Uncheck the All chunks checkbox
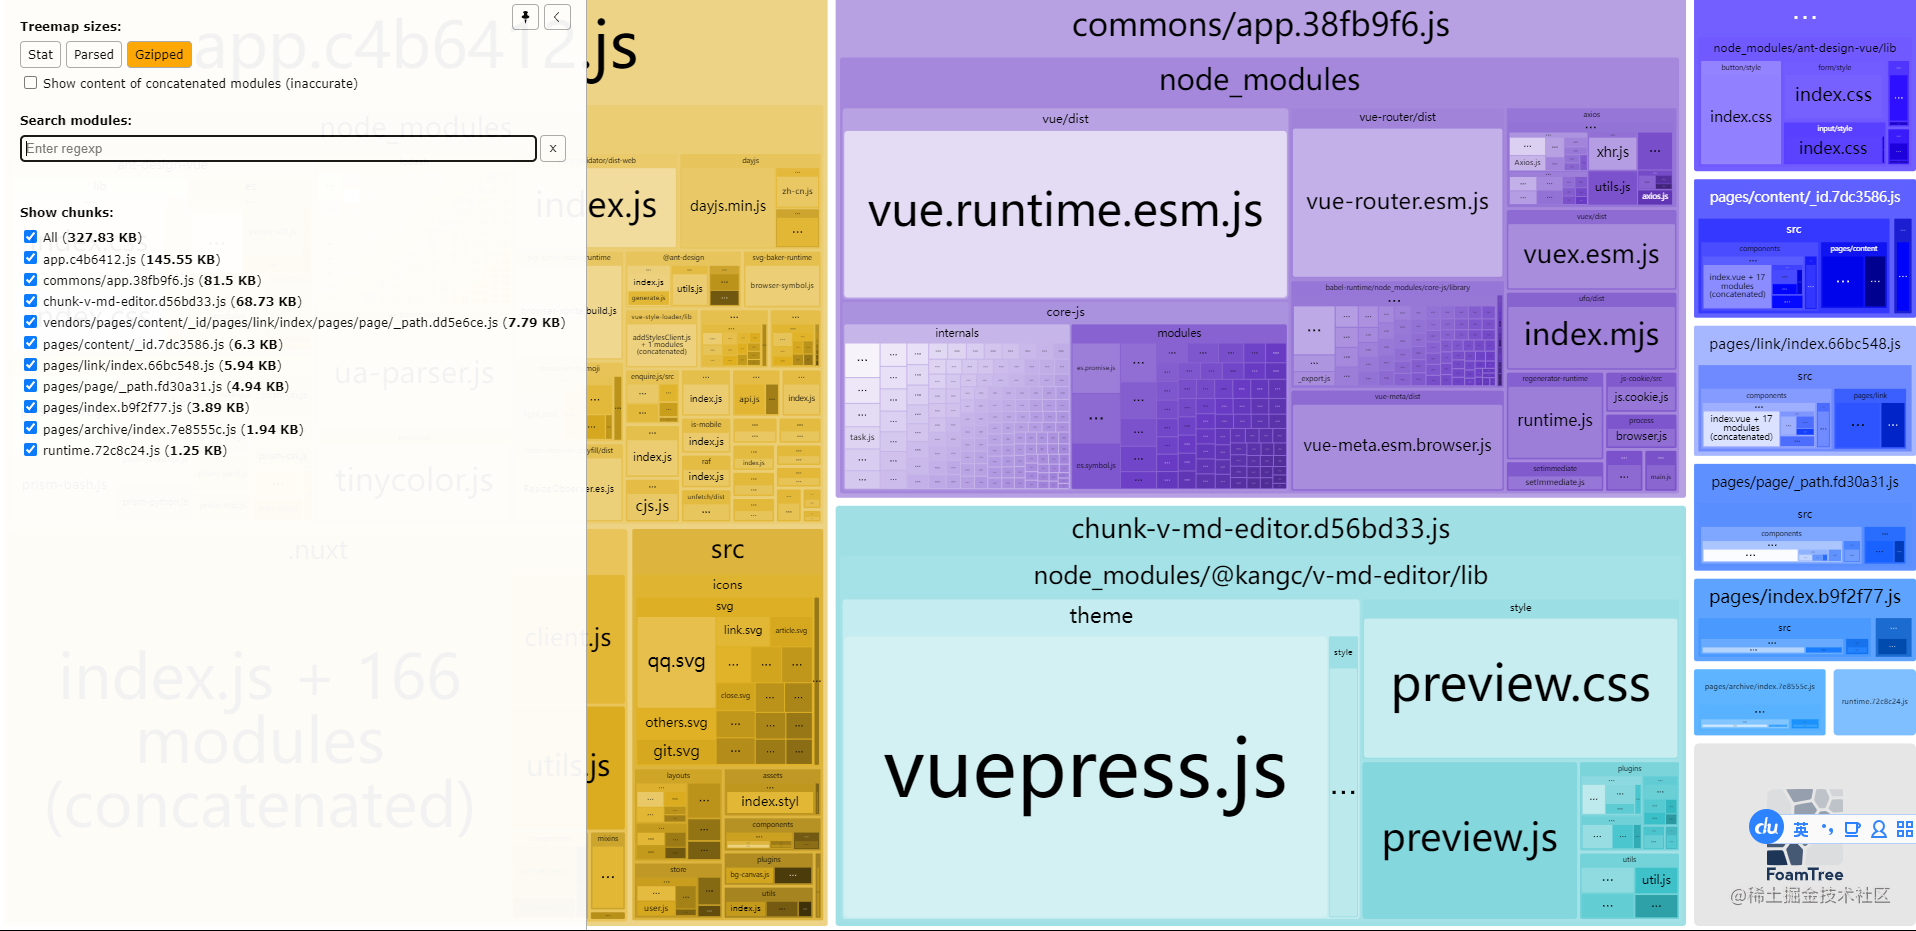This screenshot has width=1916, height=931. point(31,237)
